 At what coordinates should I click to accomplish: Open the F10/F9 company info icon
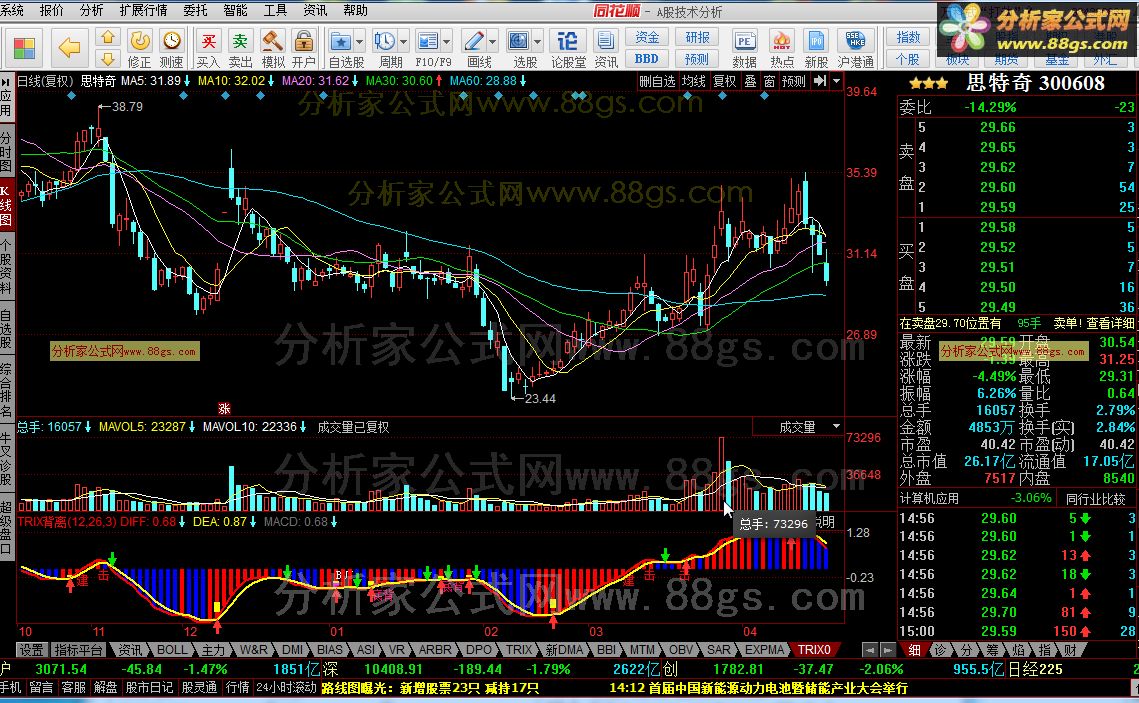coord(429,41)
